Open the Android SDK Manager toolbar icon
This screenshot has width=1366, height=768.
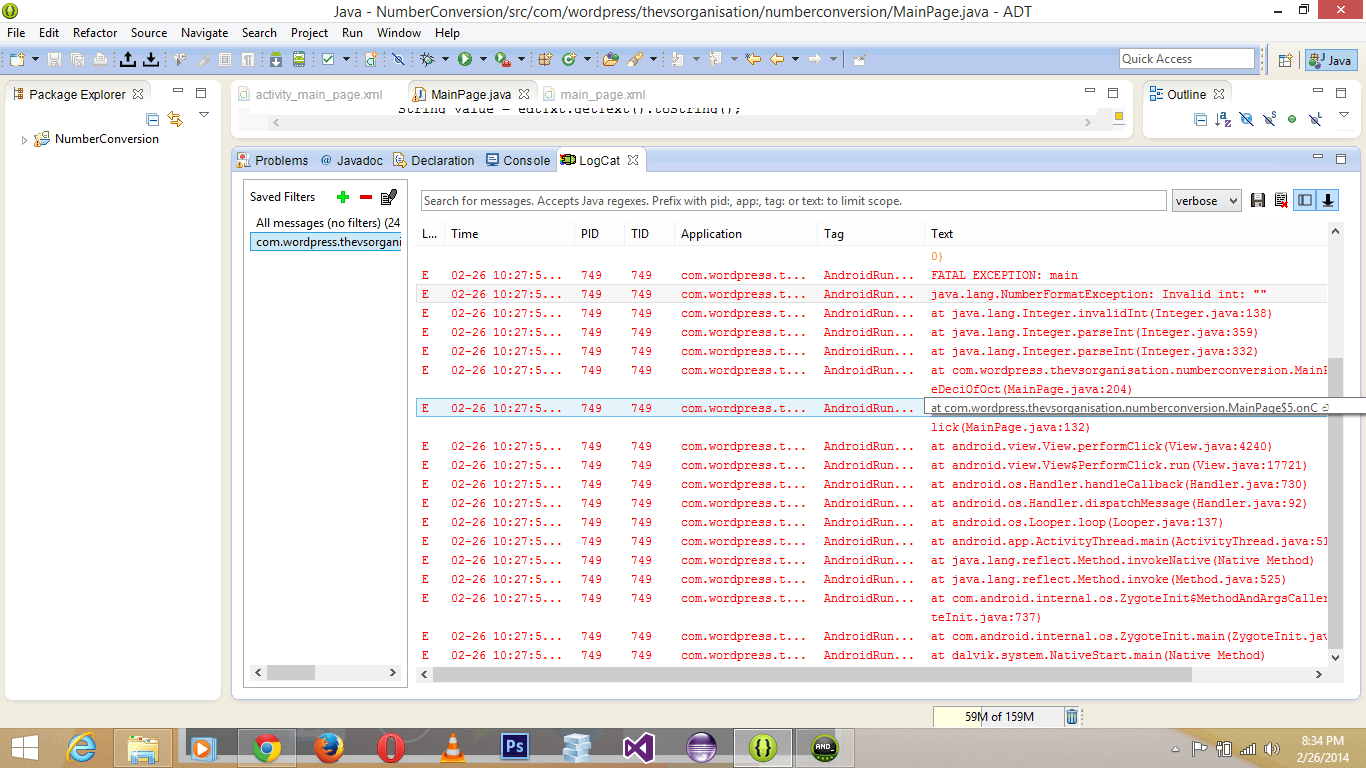276,60
